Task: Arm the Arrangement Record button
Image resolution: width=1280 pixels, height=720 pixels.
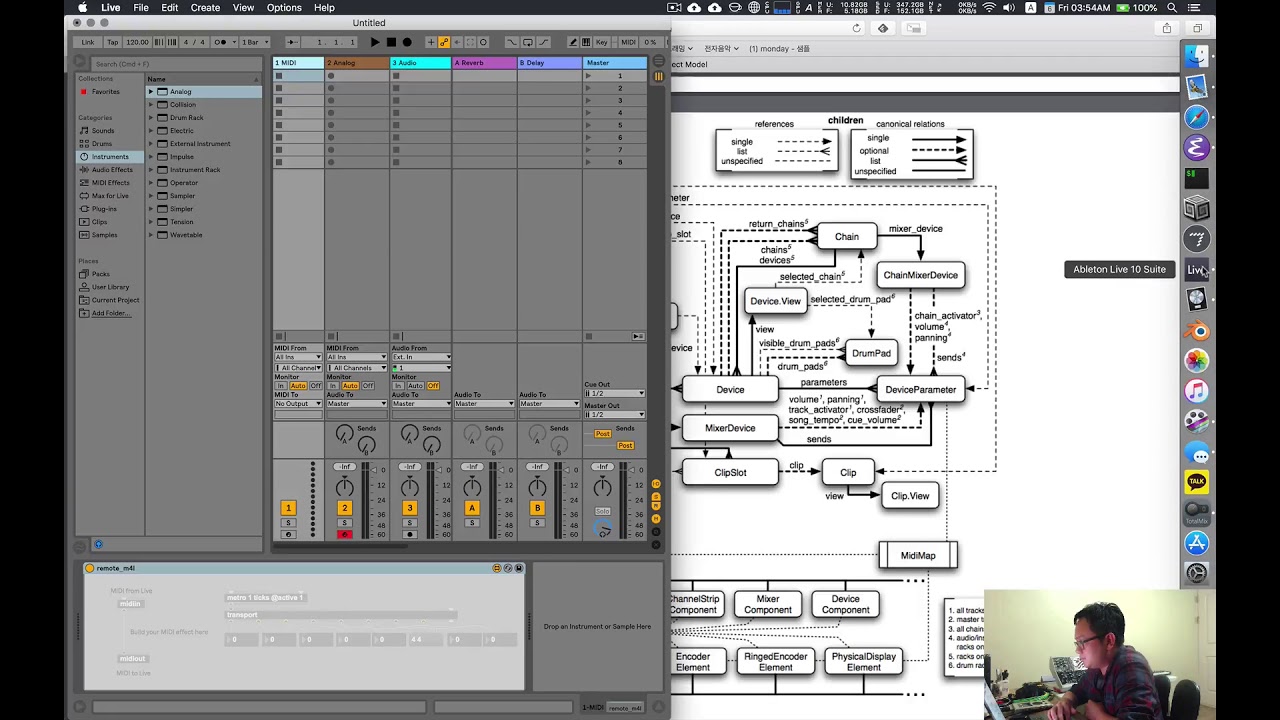Action: [407, 42]
